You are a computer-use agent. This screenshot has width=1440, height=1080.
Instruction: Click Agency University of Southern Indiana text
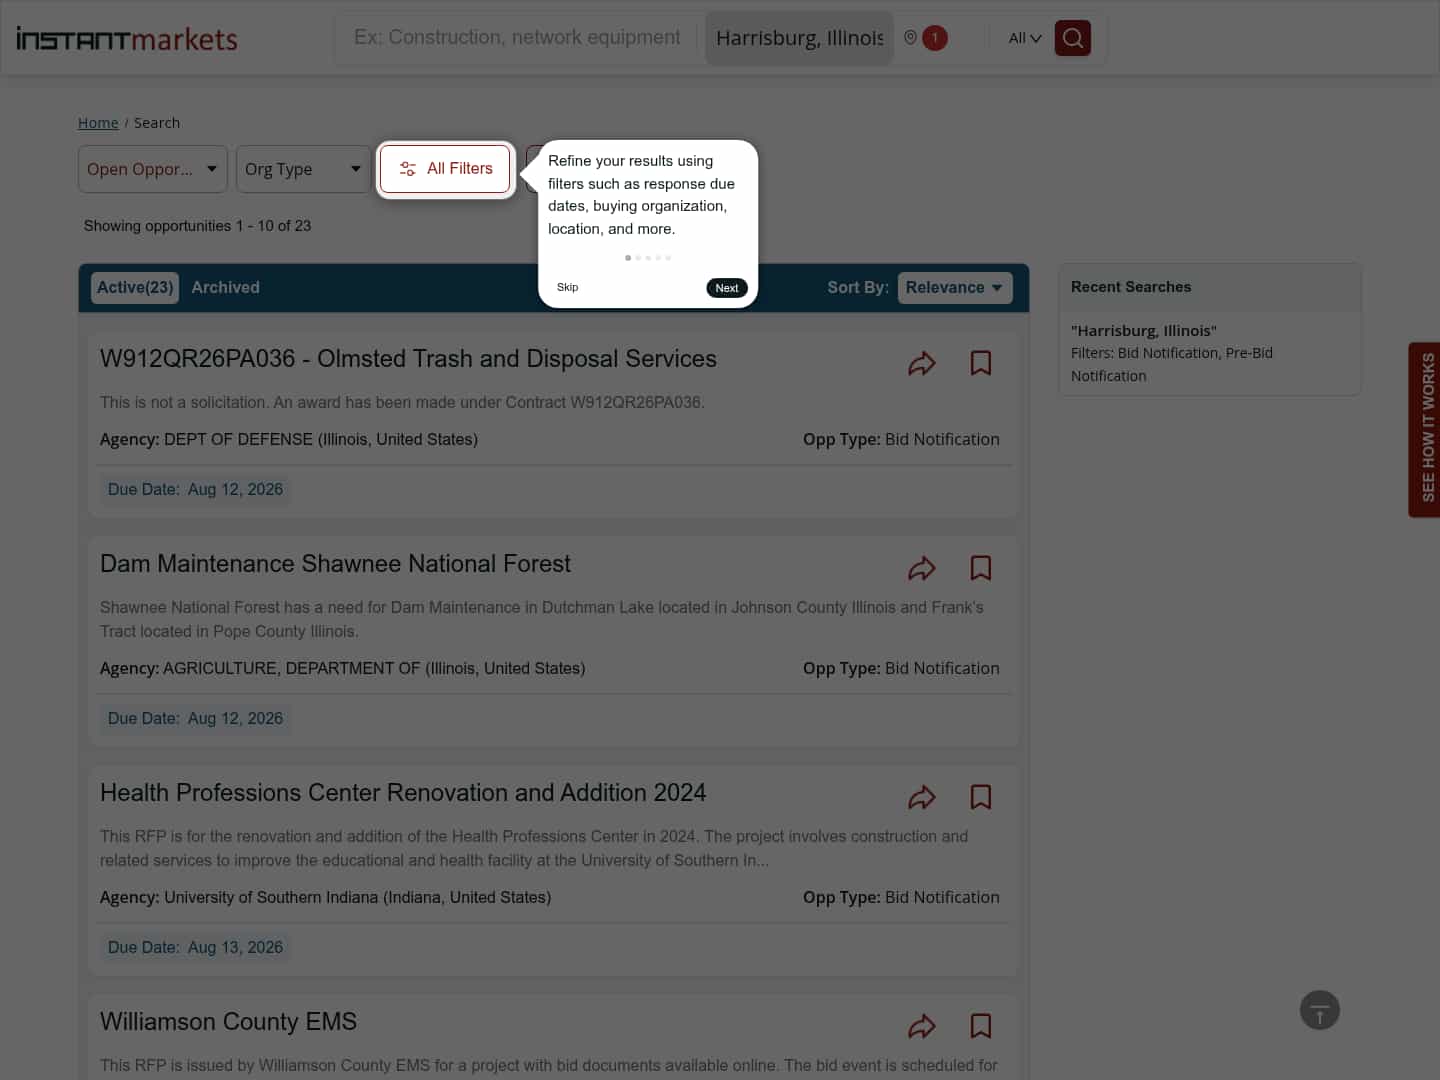[325, 898]
